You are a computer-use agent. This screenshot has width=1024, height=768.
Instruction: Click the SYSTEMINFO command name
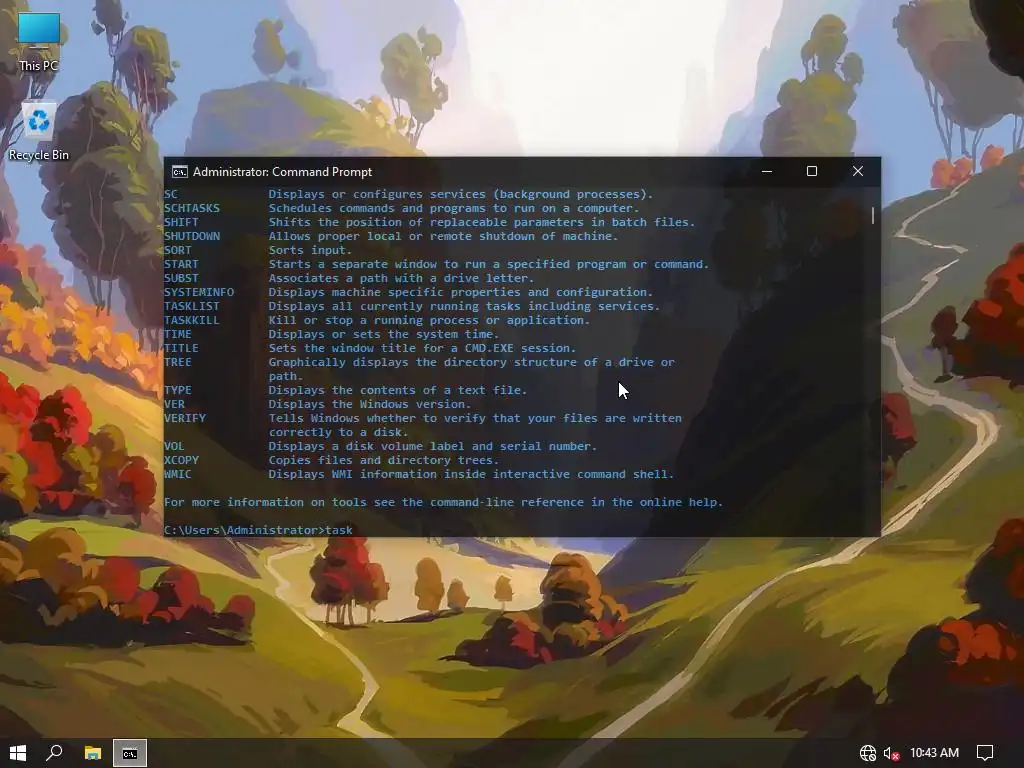pos(199,292)
